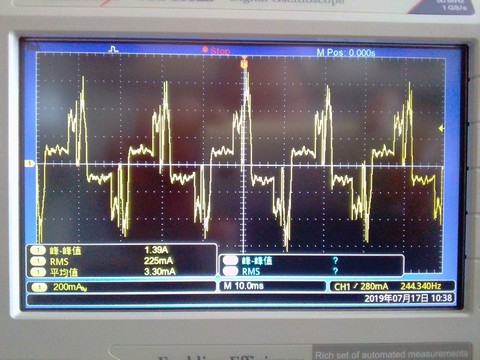Click the blank channel badge beside second 峰-峰值
This screenshot has height=360, width=480.
[230, 260]
